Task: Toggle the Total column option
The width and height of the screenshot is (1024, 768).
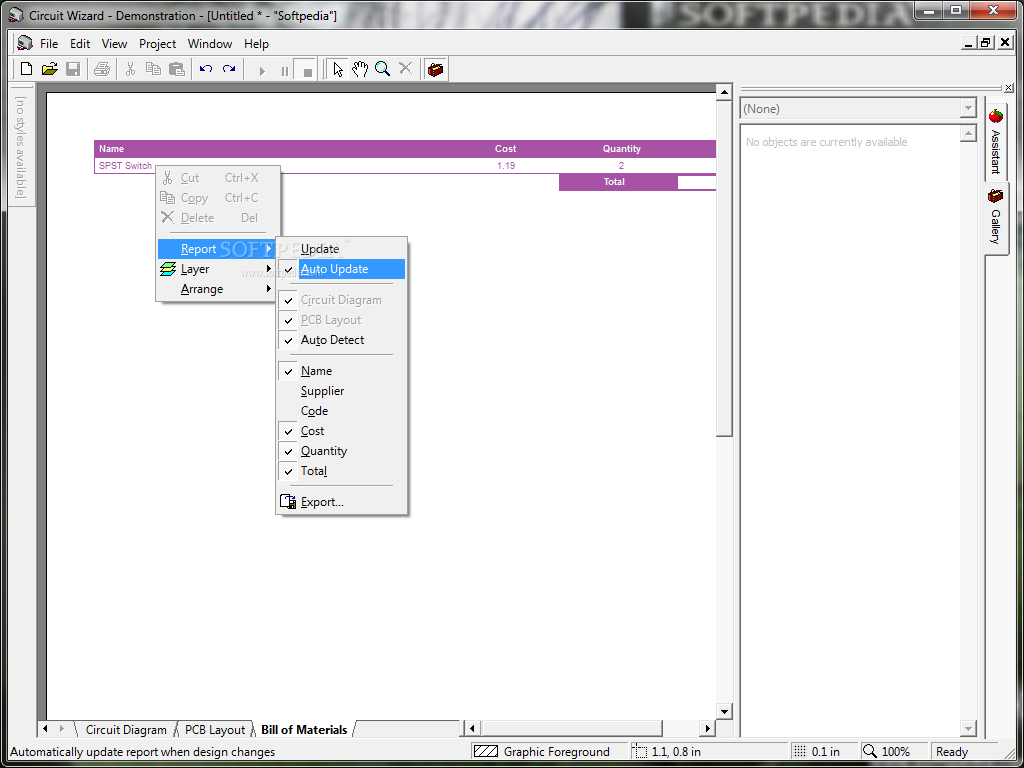Action: pos(341,471)
